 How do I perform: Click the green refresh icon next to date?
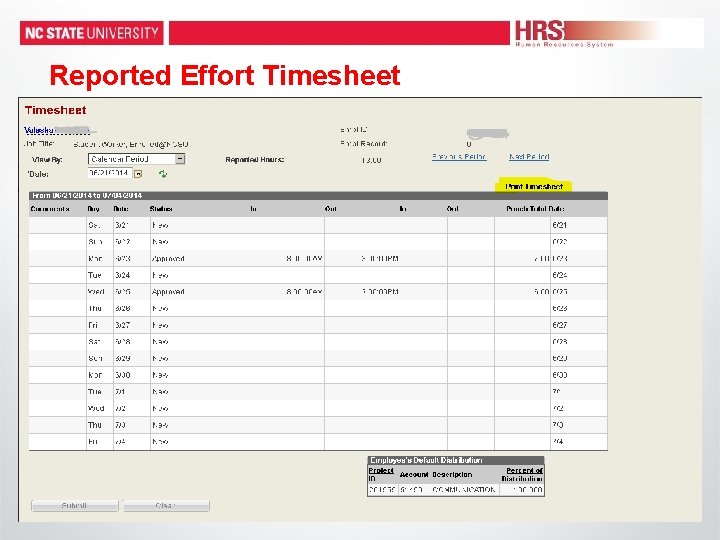point(163,174)
